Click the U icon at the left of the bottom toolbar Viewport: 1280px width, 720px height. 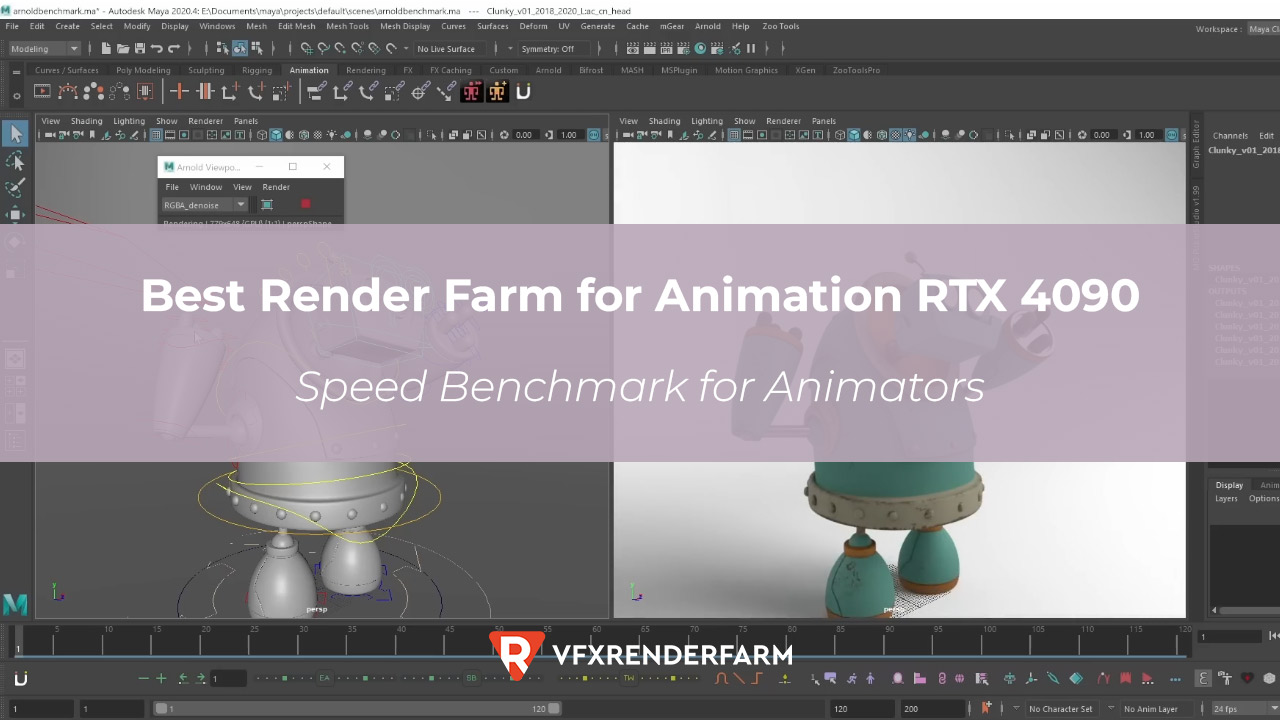click(20, 679)
